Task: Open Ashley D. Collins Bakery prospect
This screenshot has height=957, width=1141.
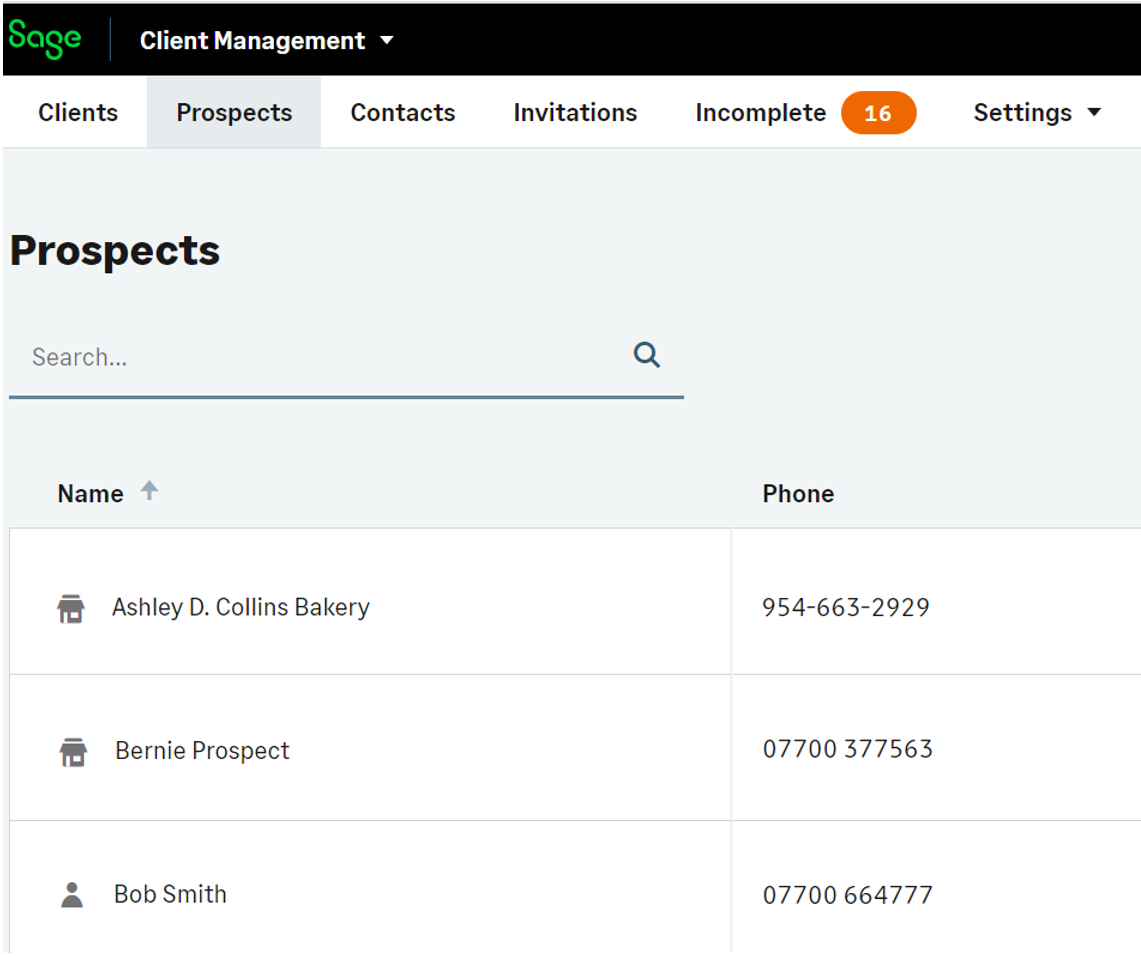Action: (240, 607)
